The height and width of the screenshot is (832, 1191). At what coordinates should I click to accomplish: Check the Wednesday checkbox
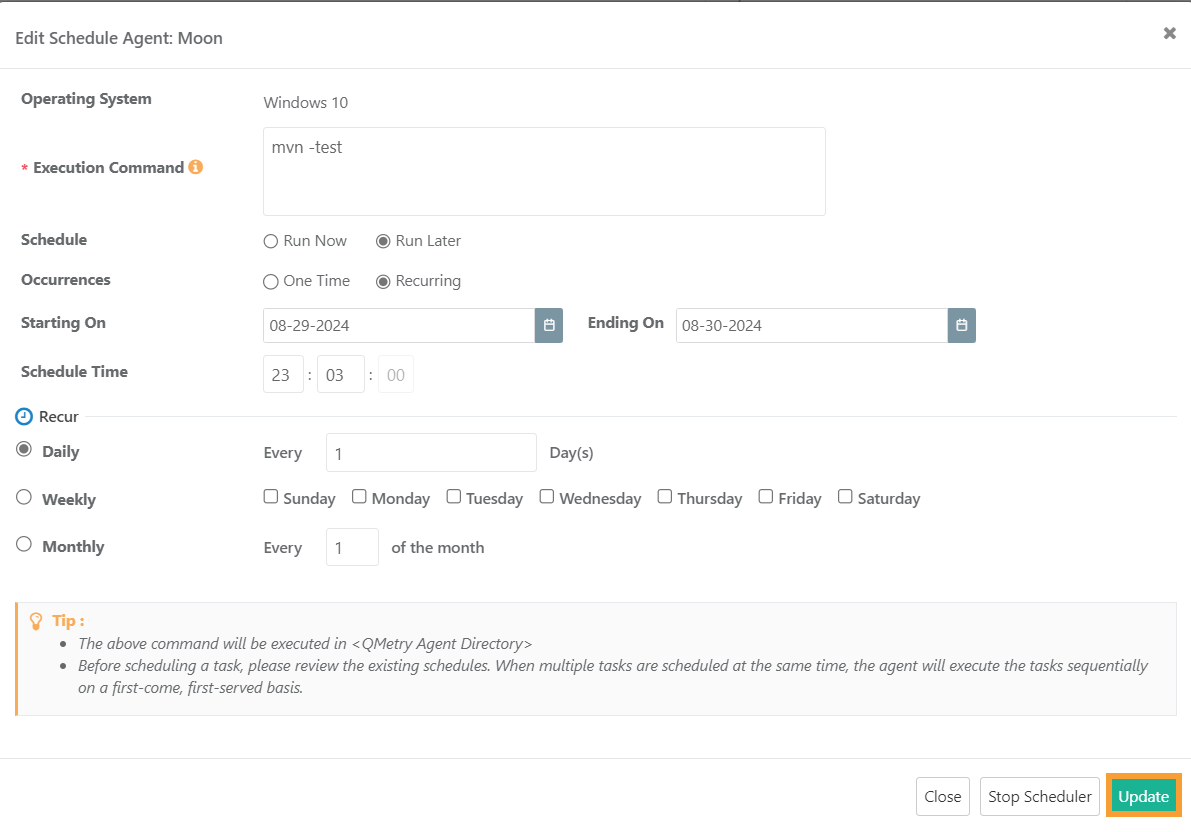pyautogui.click(x=547, y=495)
